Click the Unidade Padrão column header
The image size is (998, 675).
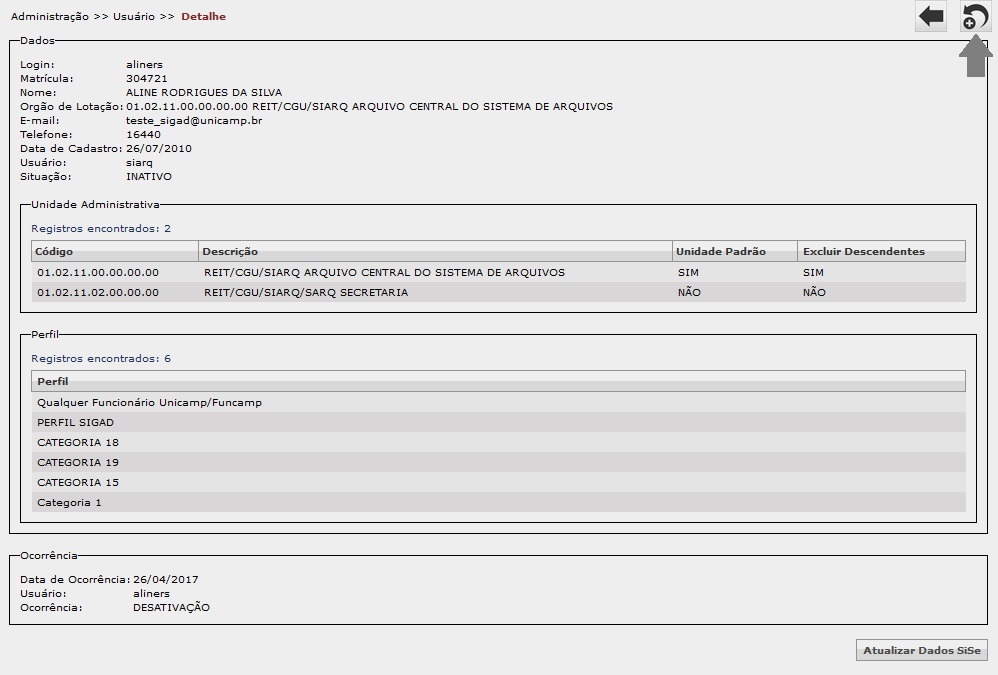(734, 251)
